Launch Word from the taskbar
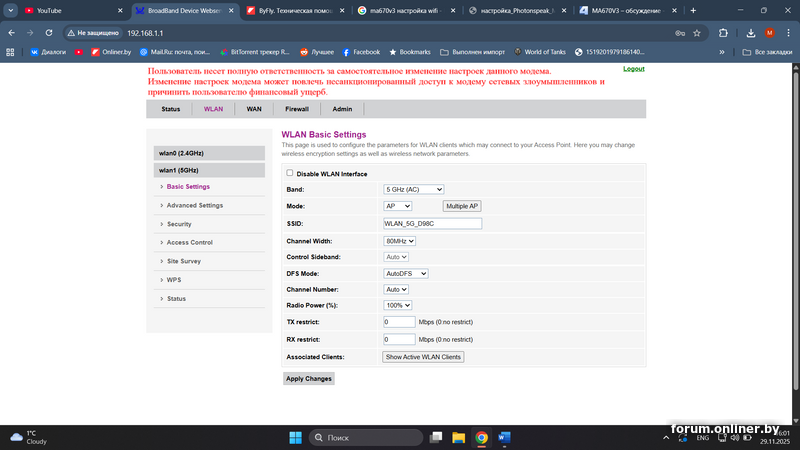800x450 pixels. tap(504, 438)
